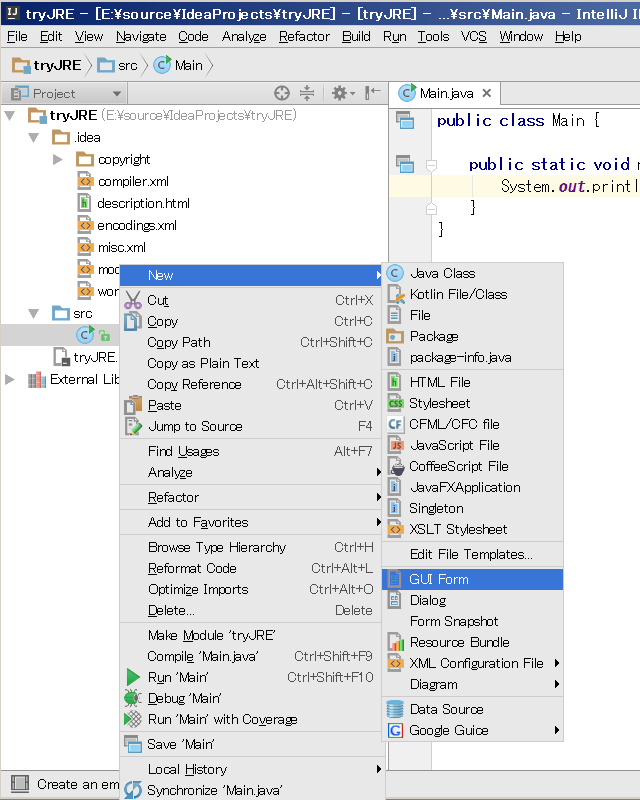Select GUI Form in the New submenu

tap(473, 579)
